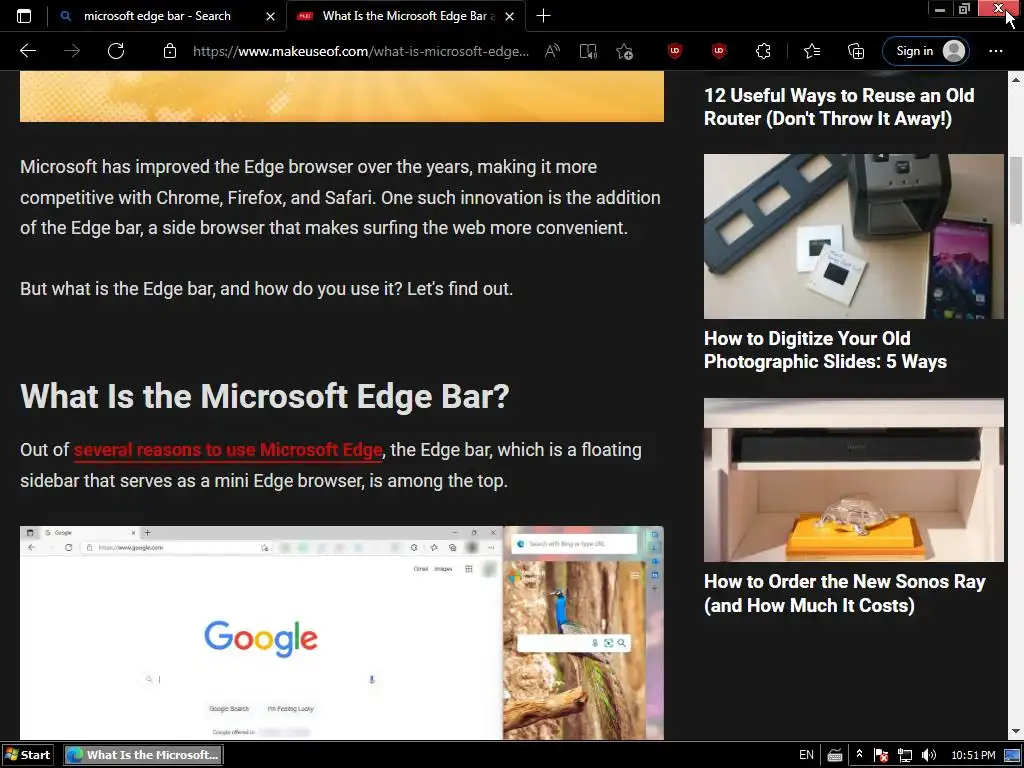Click the What Is the Microsoft Edge Bar? heading
Image resolution: width=1024 pixels, height=768 pixels.
pos(264,396)
